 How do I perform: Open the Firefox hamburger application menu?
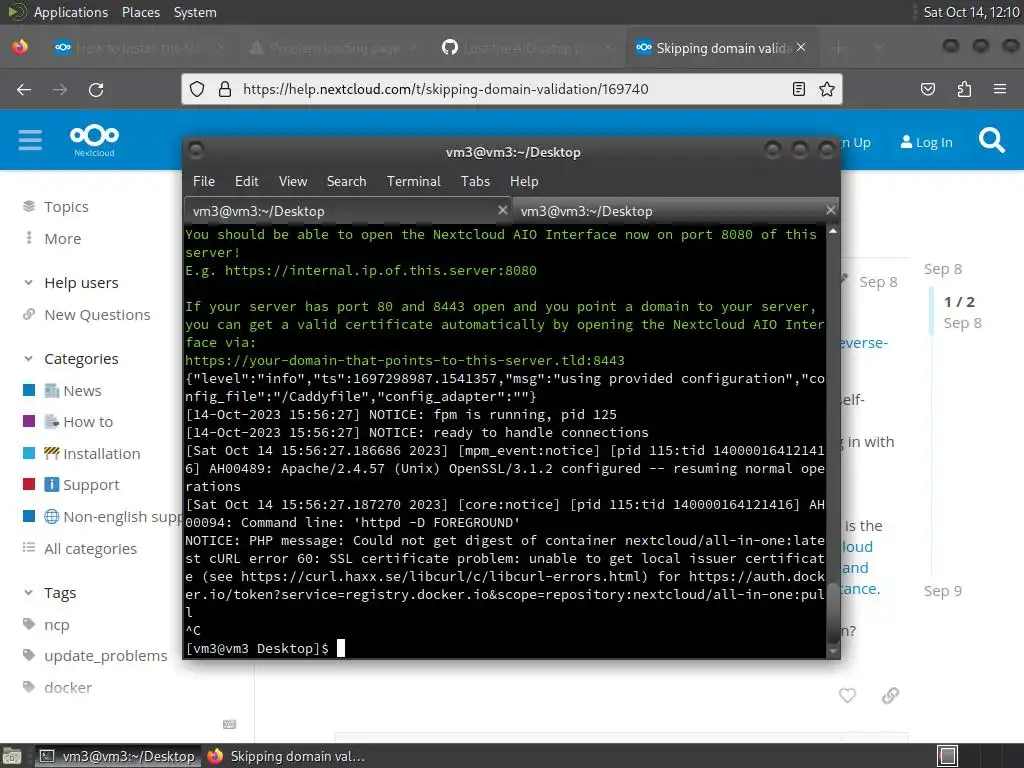click(1000, 89)
